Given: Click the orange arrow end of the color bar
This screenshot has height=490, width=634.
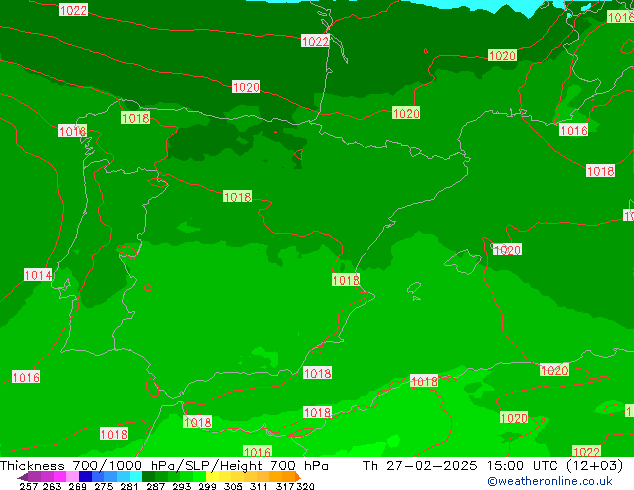Looking at the screenshot, I should (x=298, y=477).
